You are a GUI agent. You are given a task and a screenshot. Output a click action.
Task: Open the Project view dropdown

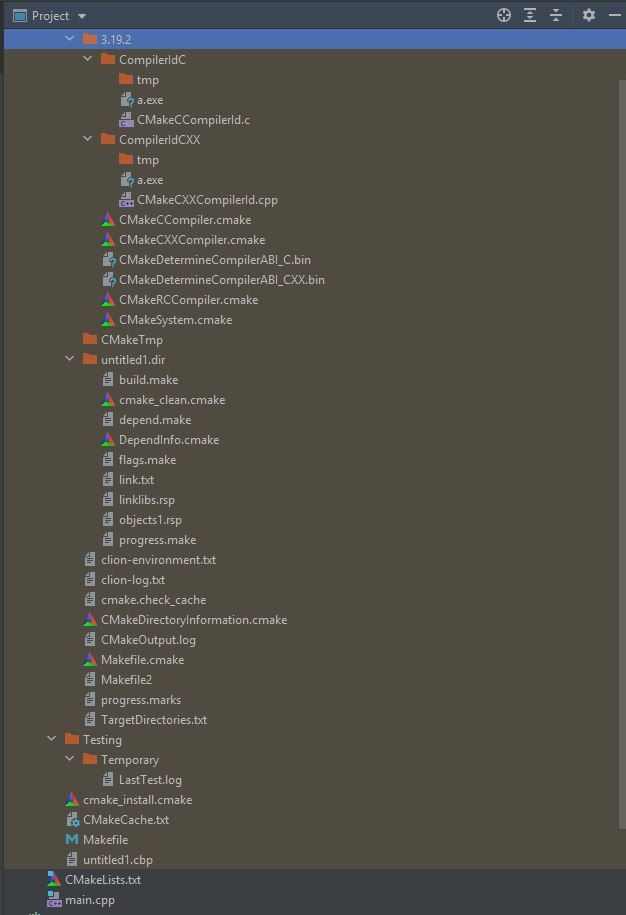click(x=82, y=16)
